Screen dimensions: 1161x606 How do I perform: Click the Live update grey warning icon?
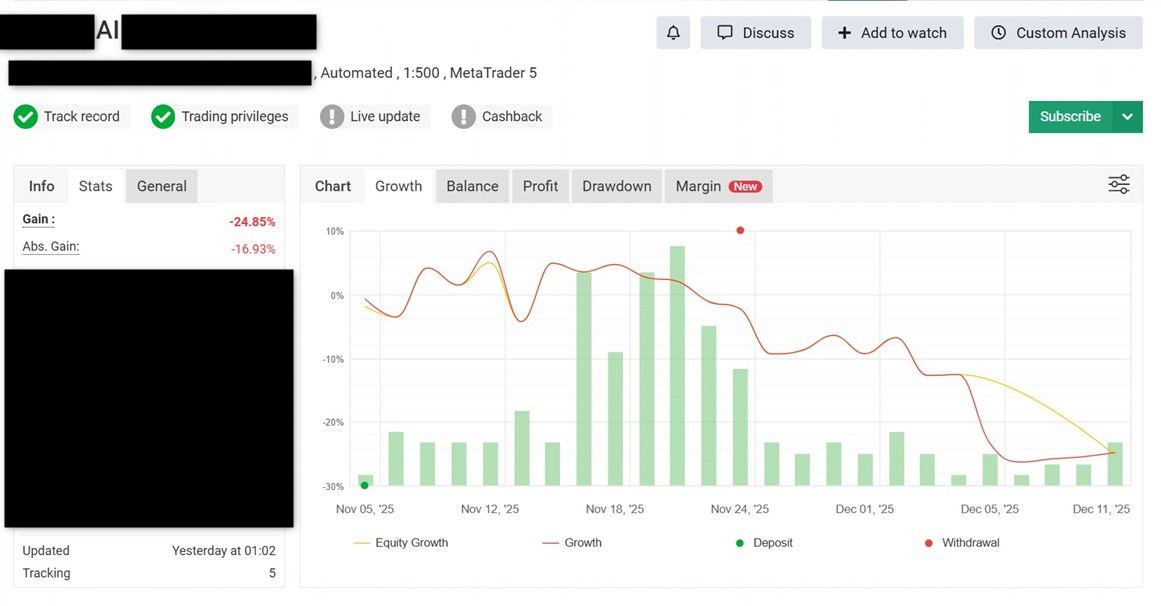[x=332, y=117]
